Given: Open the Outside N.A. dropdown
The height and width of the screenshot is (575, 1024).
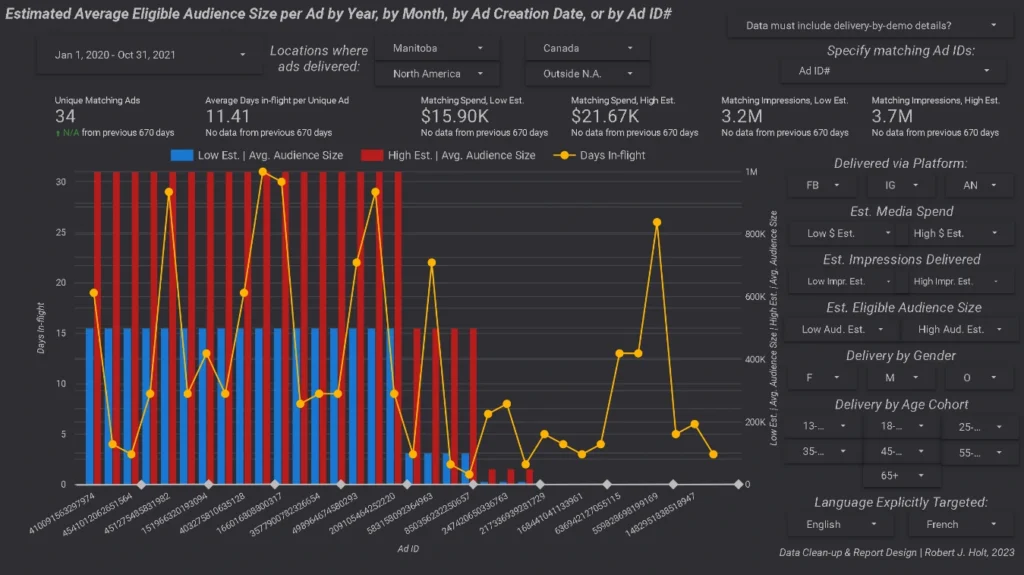Looking at the screenshot, I should (587, 74).
